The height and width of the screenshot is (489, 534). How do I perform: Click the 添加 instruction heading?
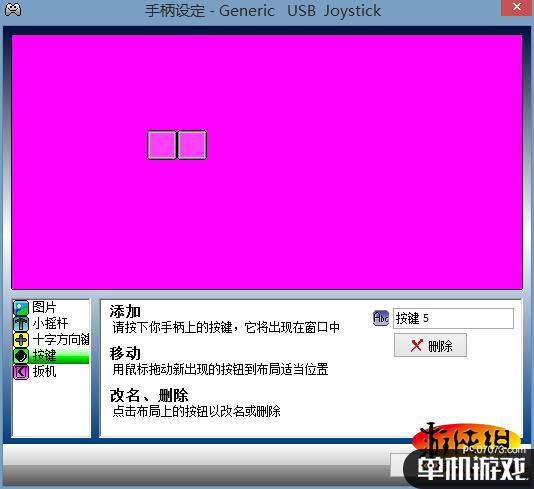[125, 311]
